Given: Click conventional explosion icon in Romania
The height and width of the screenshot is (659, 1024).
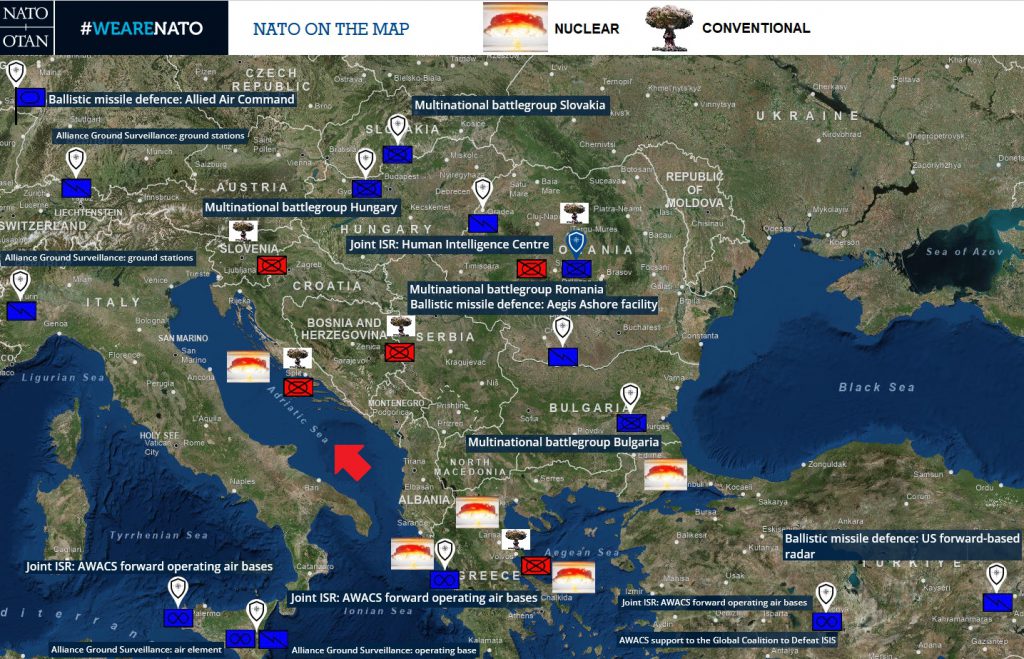Looking at the screenshot, I should (574, 213).
